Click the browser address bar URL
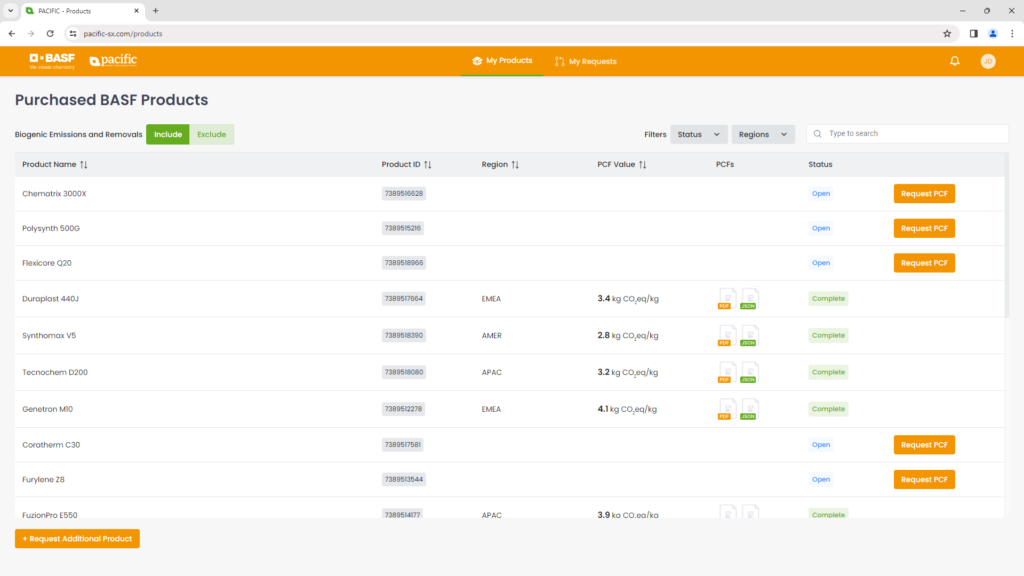 (x=123, y=34)
